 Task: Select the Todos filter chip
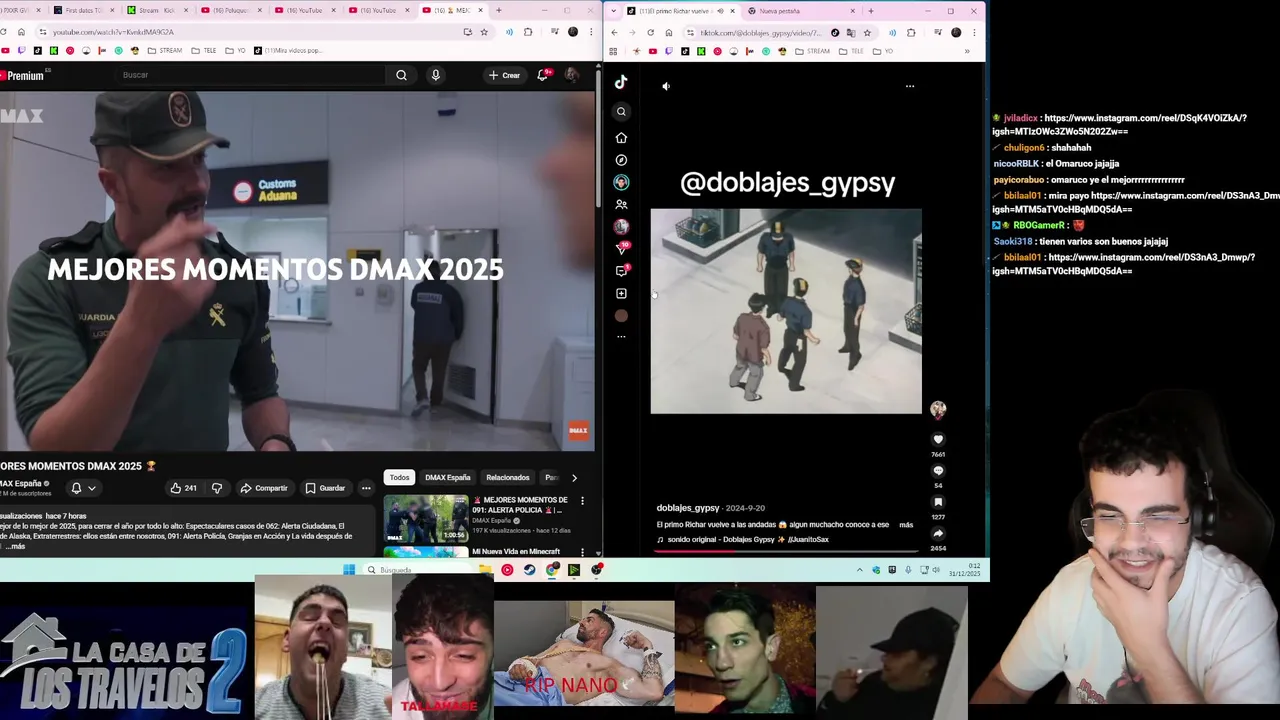click(399, 477)
